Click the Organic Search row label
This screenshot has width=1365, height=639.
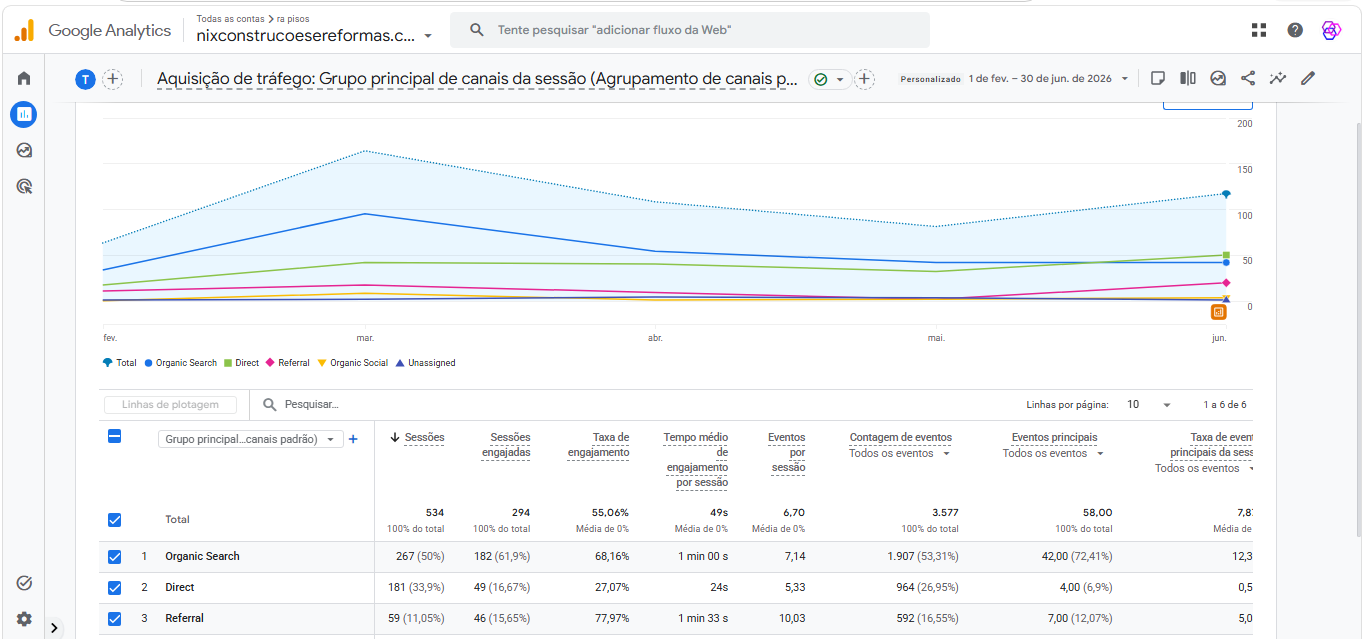tap(202, 556)
